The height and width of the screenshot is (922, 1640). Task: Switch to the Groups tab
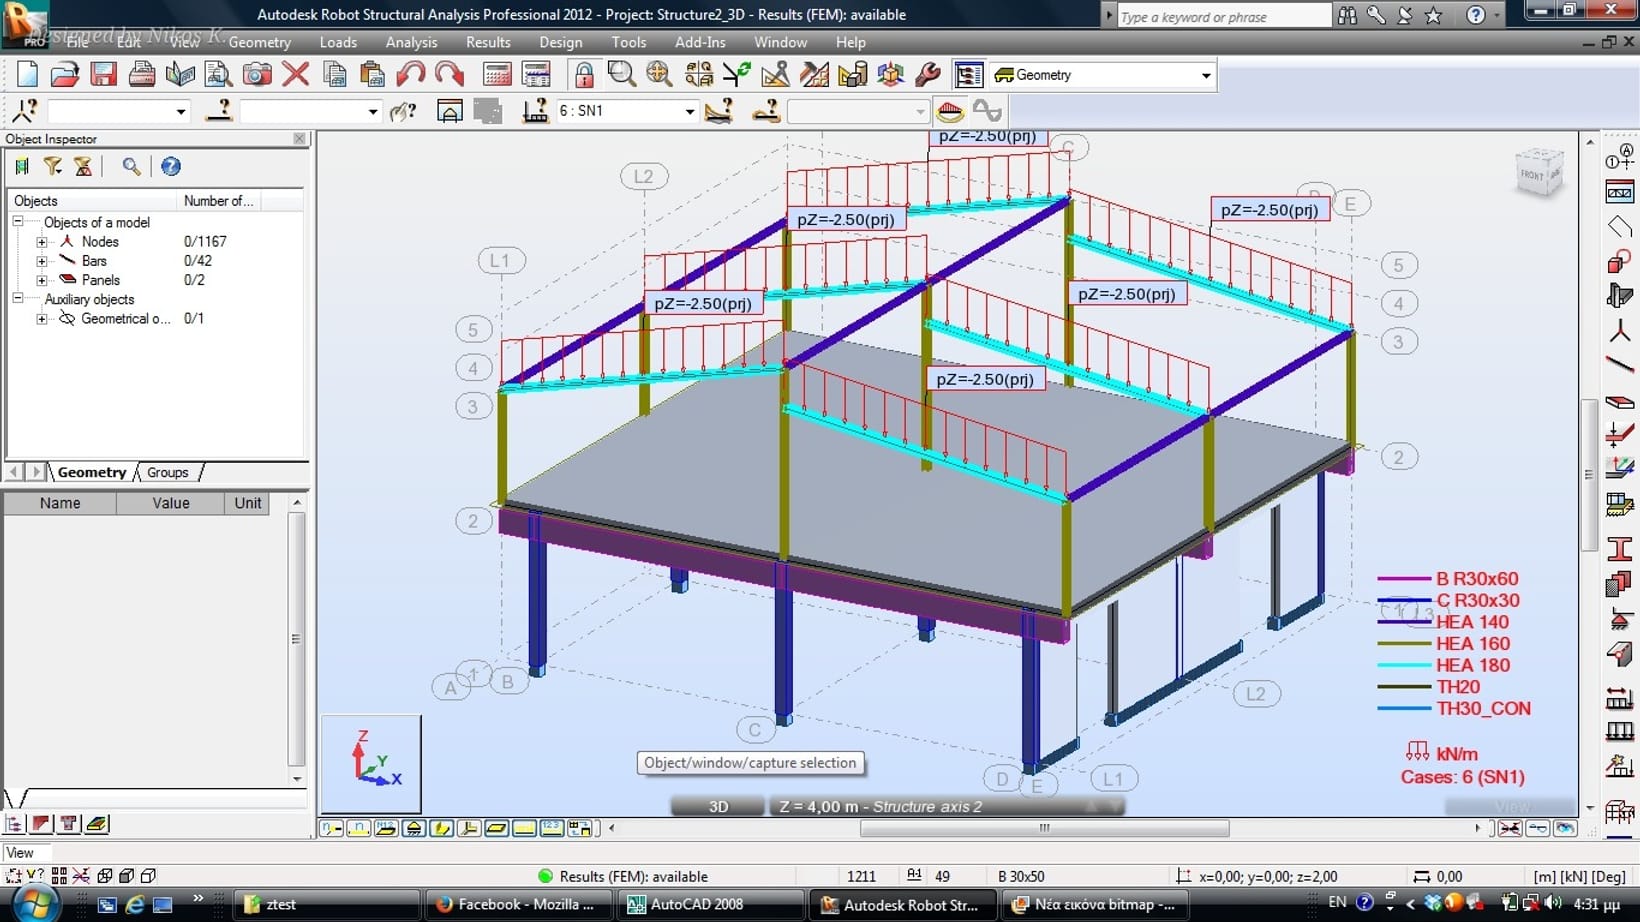(167, 473)
